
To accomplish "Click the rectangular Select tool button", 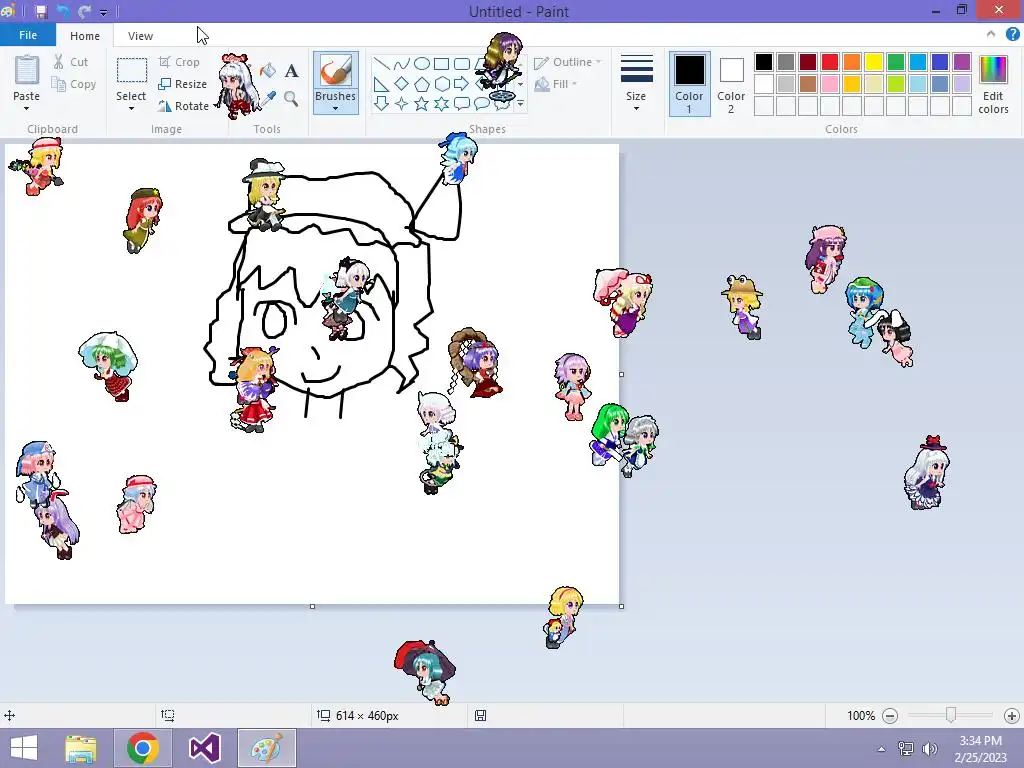I will tap(131, 70).
